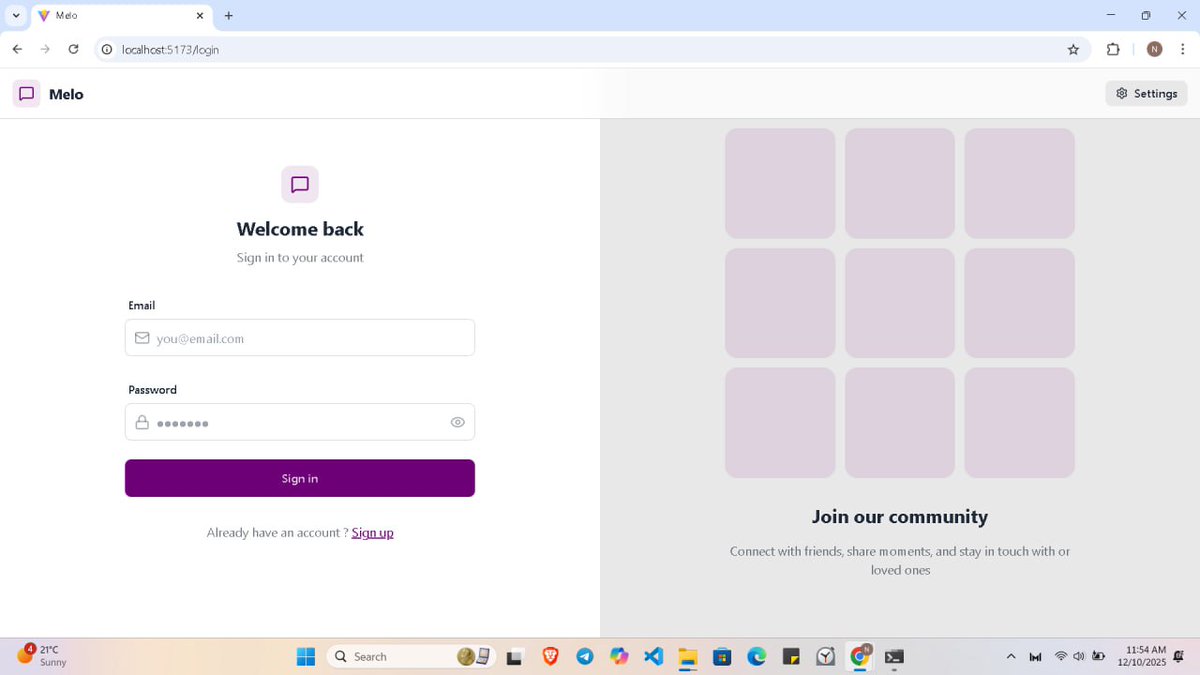The height and width of the screenshot is (675, 1200).
Task: Open Visual Studio Code from the taskbar
Action: (653, 656)
